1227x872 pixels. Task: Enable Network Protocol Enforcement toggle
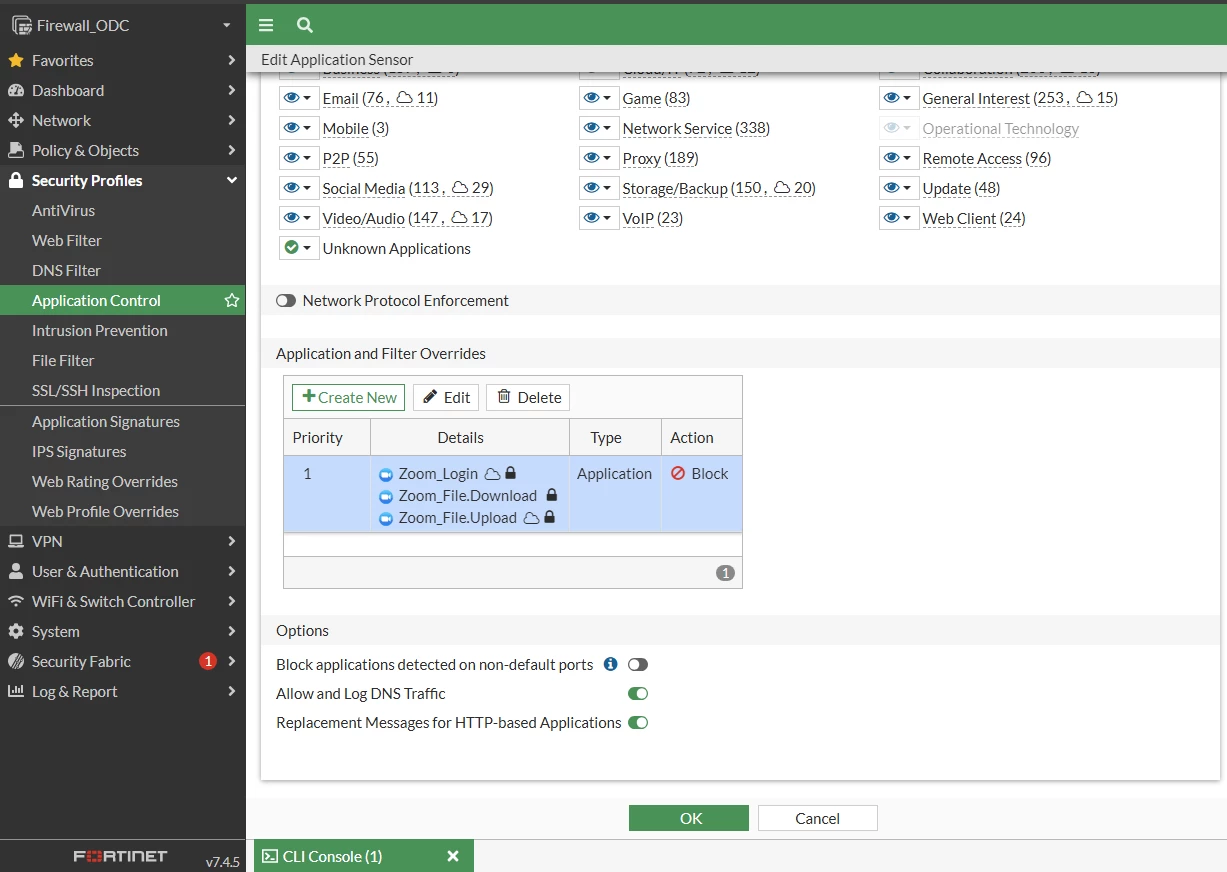click(286, 300)
